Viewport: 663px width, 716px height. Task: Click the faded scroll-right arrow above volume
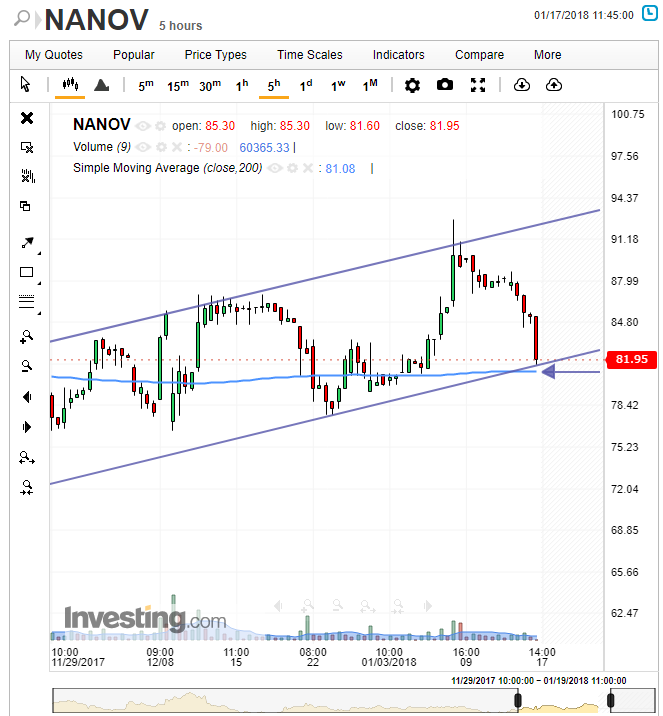coord(427,606)
